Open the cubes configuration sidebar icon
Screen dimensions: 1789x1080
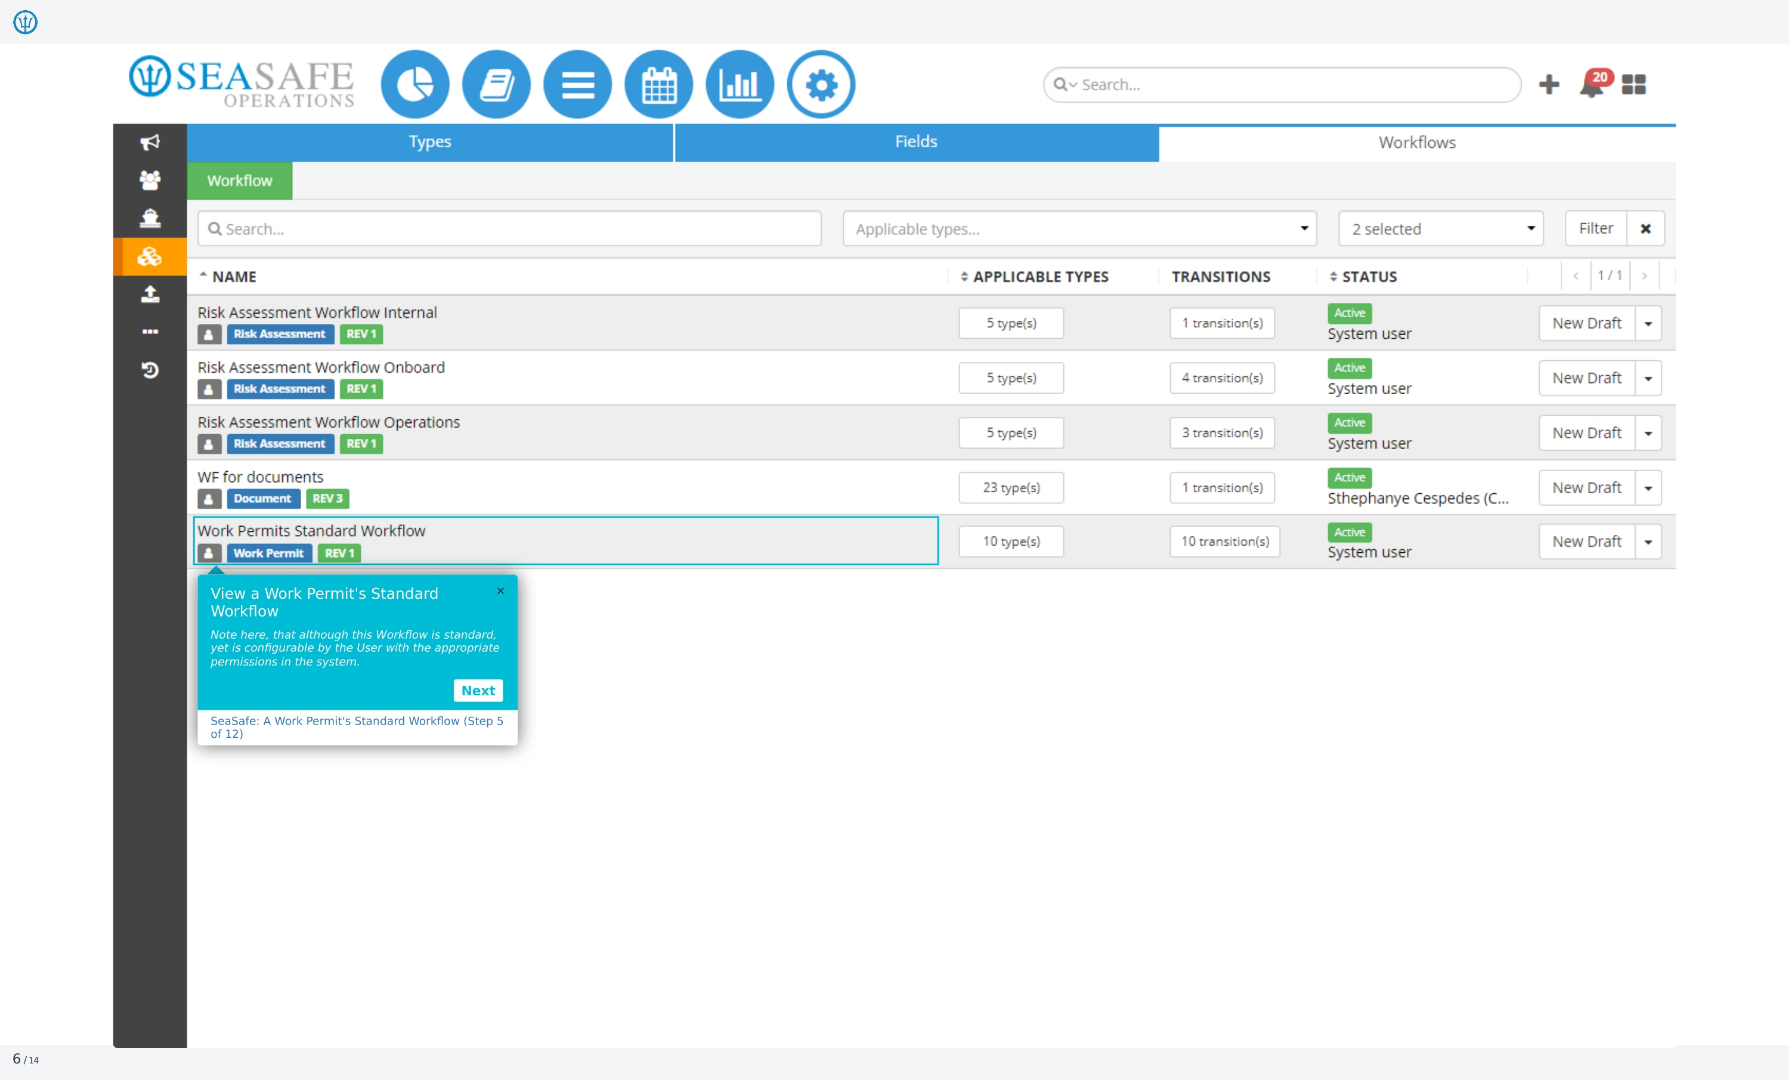click(150, 257)
